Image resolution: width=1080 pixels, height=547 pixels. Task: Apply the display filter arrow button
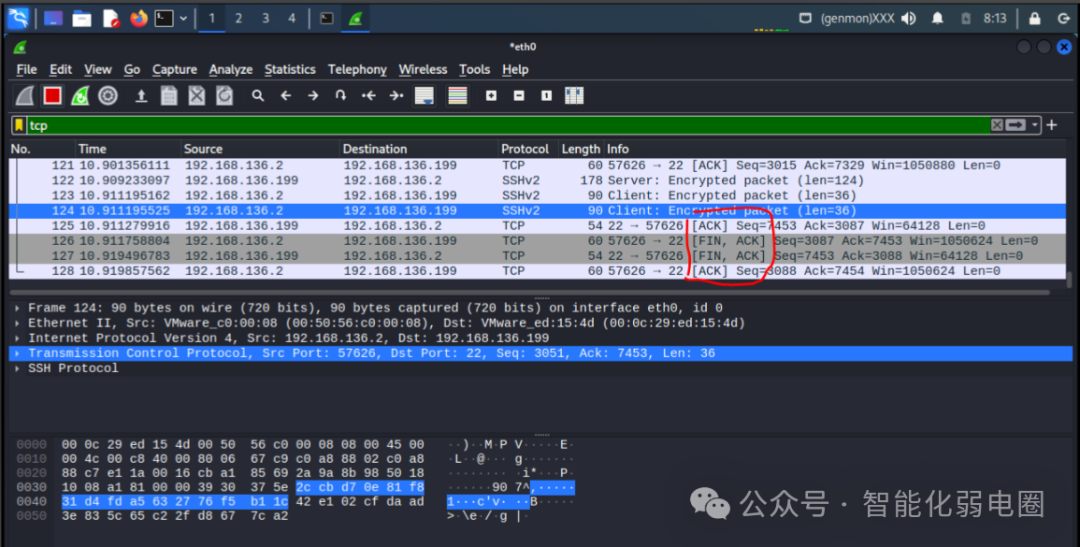pos(1016,125)
